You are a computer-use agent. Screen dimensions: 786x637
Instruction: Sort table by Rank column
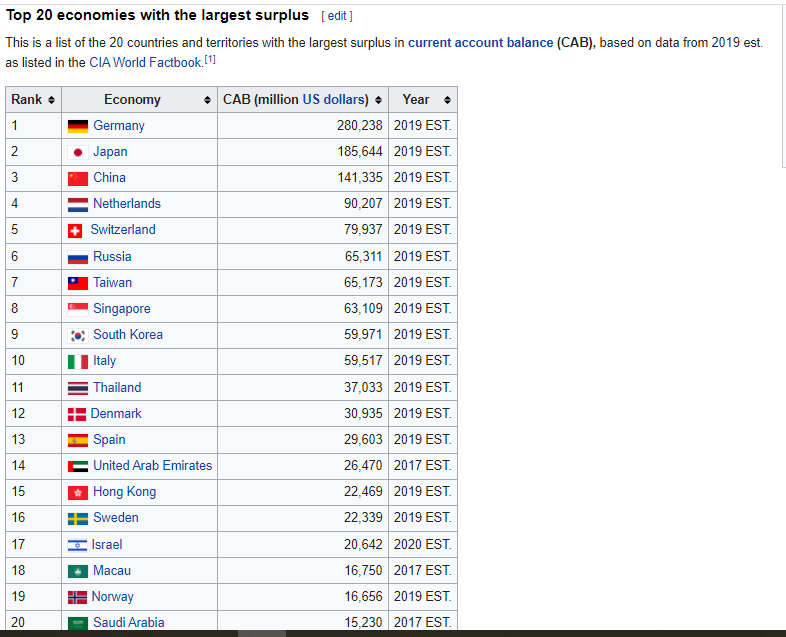[x=51, y=100]
